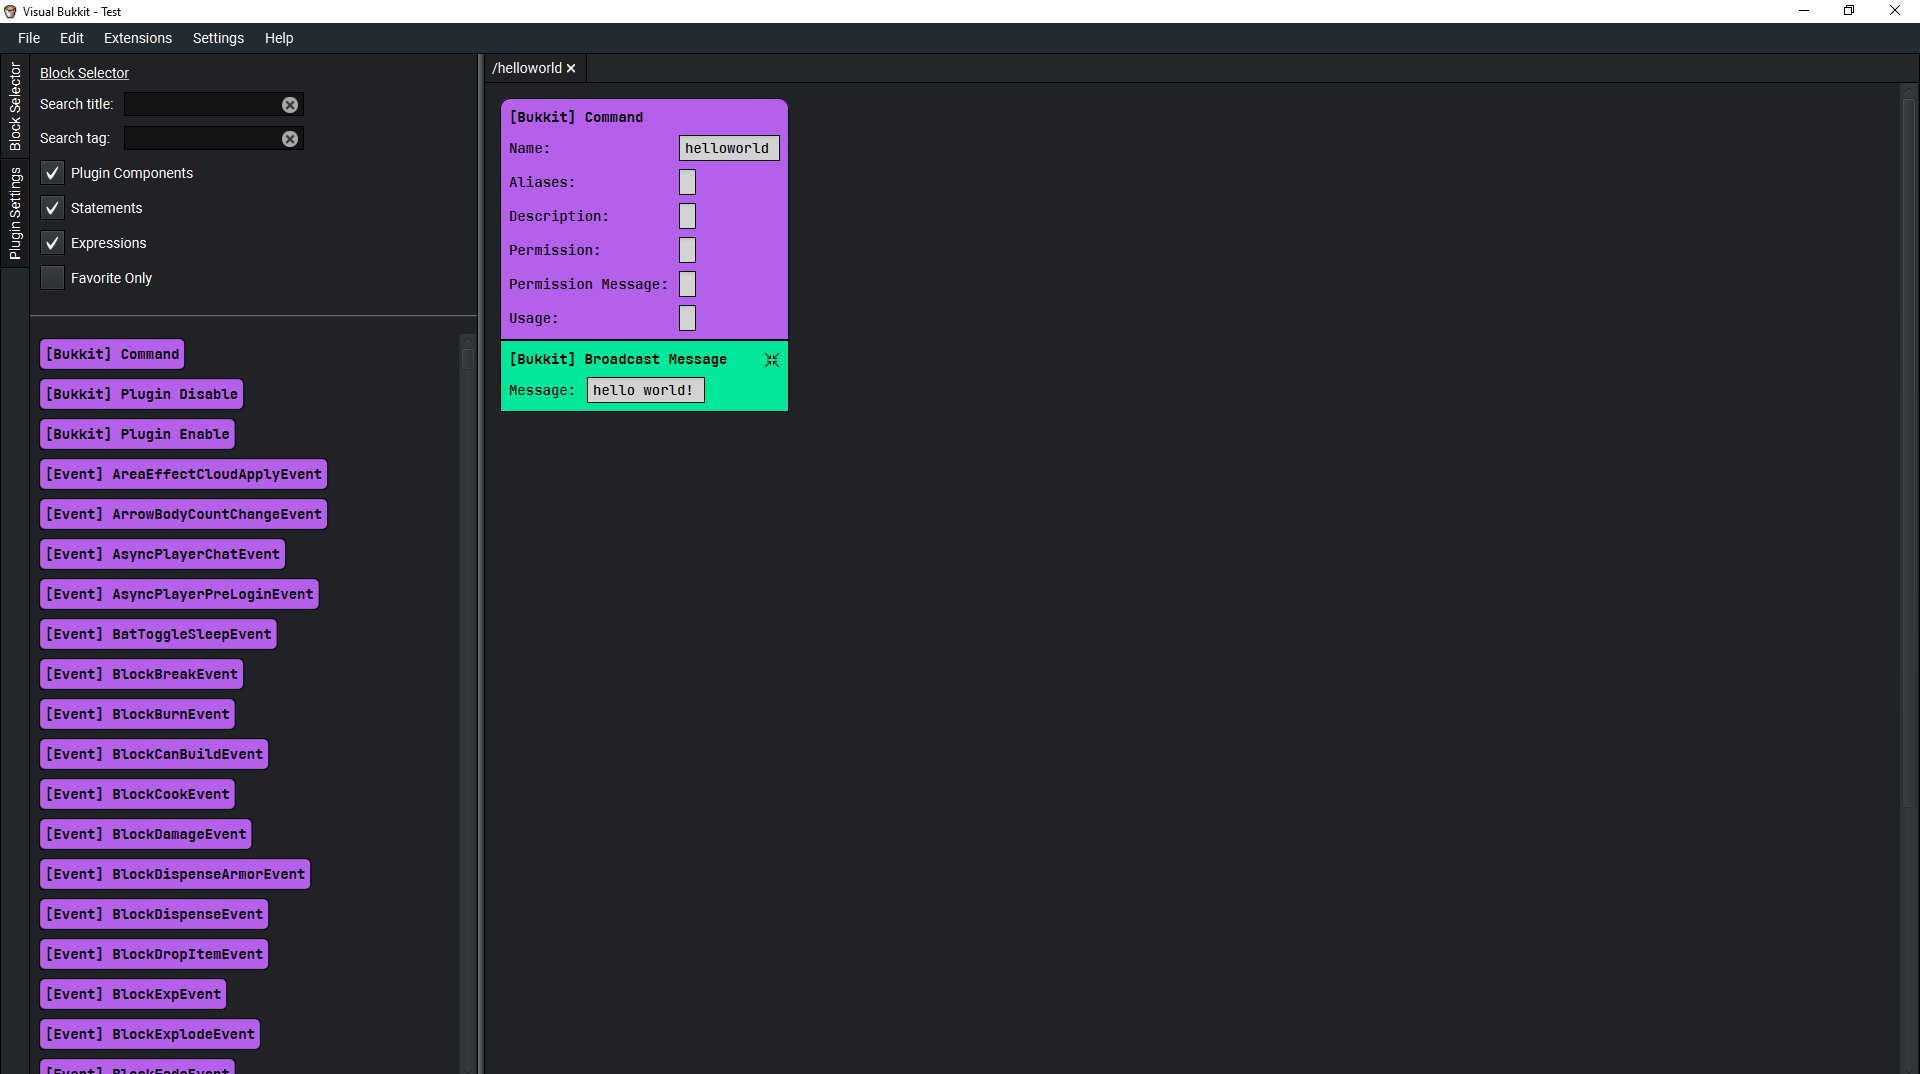The width and height of the screenshot is (1920, 1074).
Task: Select the [Bukkit] Plugin Disable block
Action: click(x=141, y=395)
